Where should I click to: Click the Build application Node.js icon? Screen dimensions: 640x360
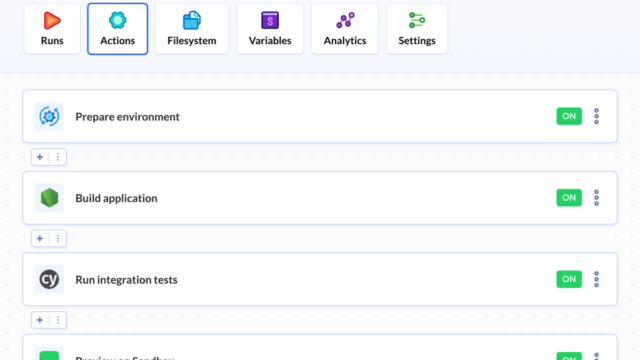click(49, 198)
